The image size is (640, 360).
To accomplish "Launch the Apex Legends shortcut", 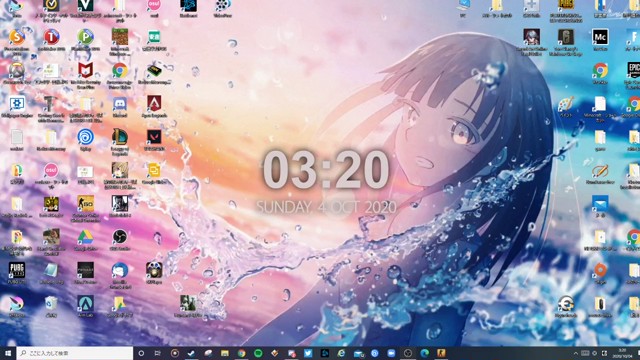I will [154, 103].
